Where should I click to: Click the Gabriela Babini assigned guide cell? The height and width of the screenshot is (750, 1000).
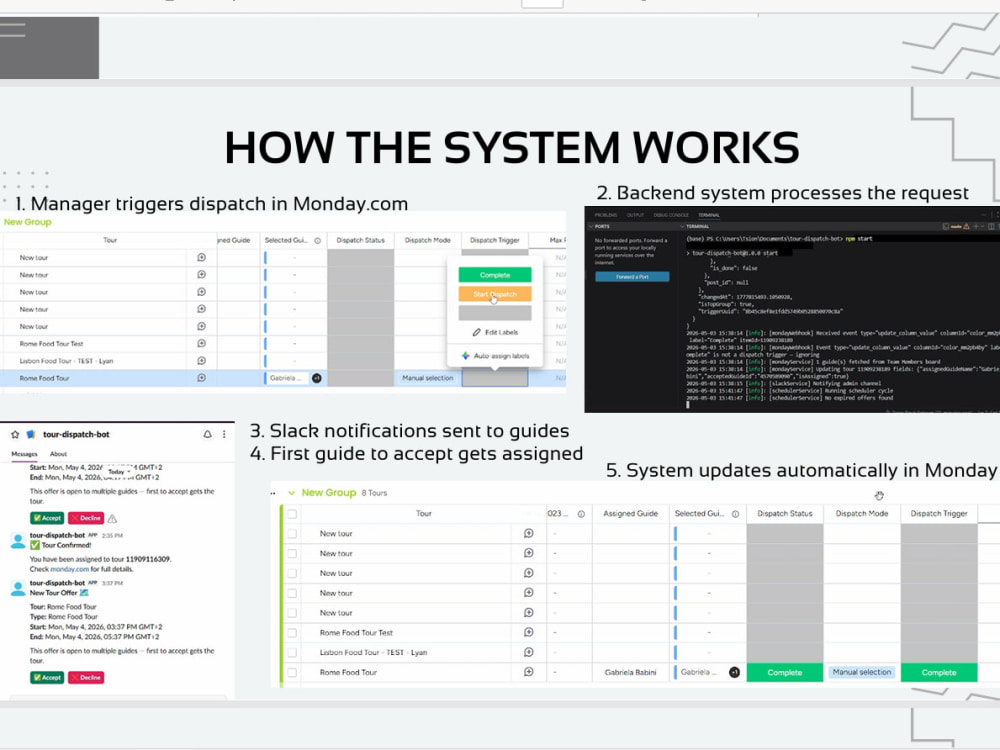[630, 672]
